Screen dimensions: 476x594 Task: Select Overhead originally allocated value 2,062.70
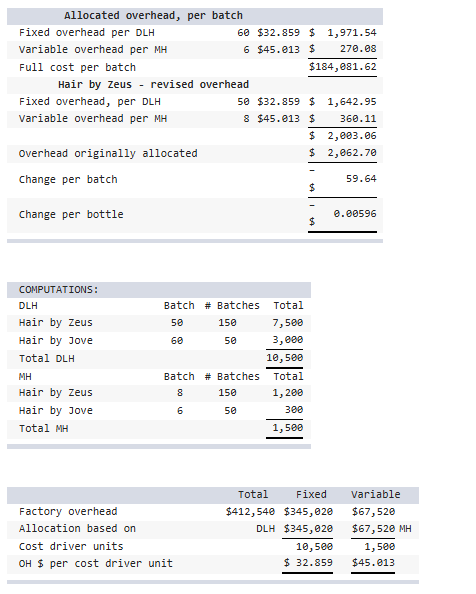pyautogui.click(x=352, y=153)
